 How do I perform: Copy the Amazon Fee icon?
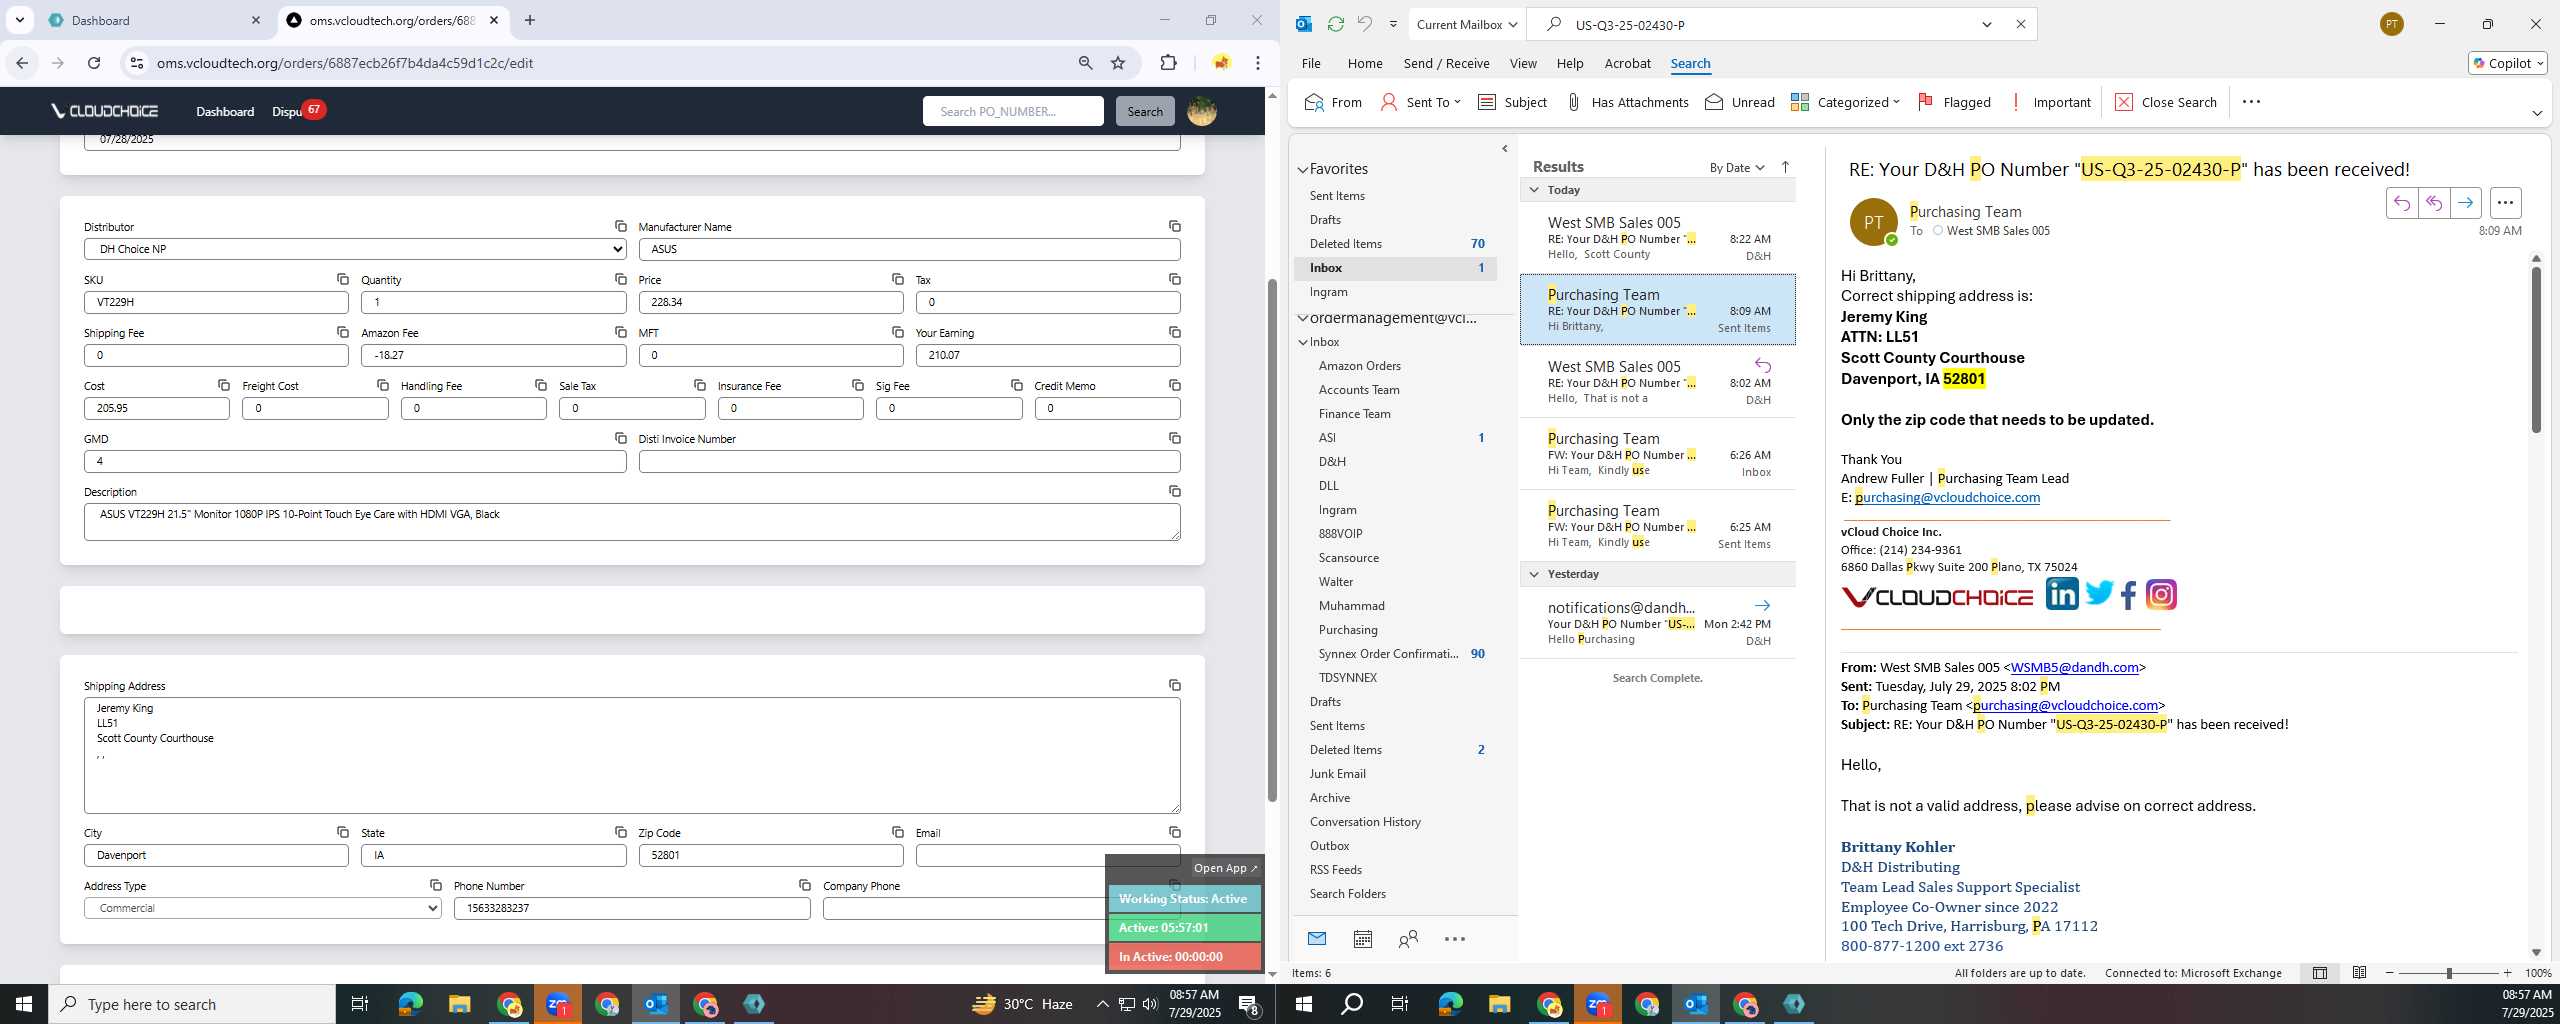(x=621, y=332)
